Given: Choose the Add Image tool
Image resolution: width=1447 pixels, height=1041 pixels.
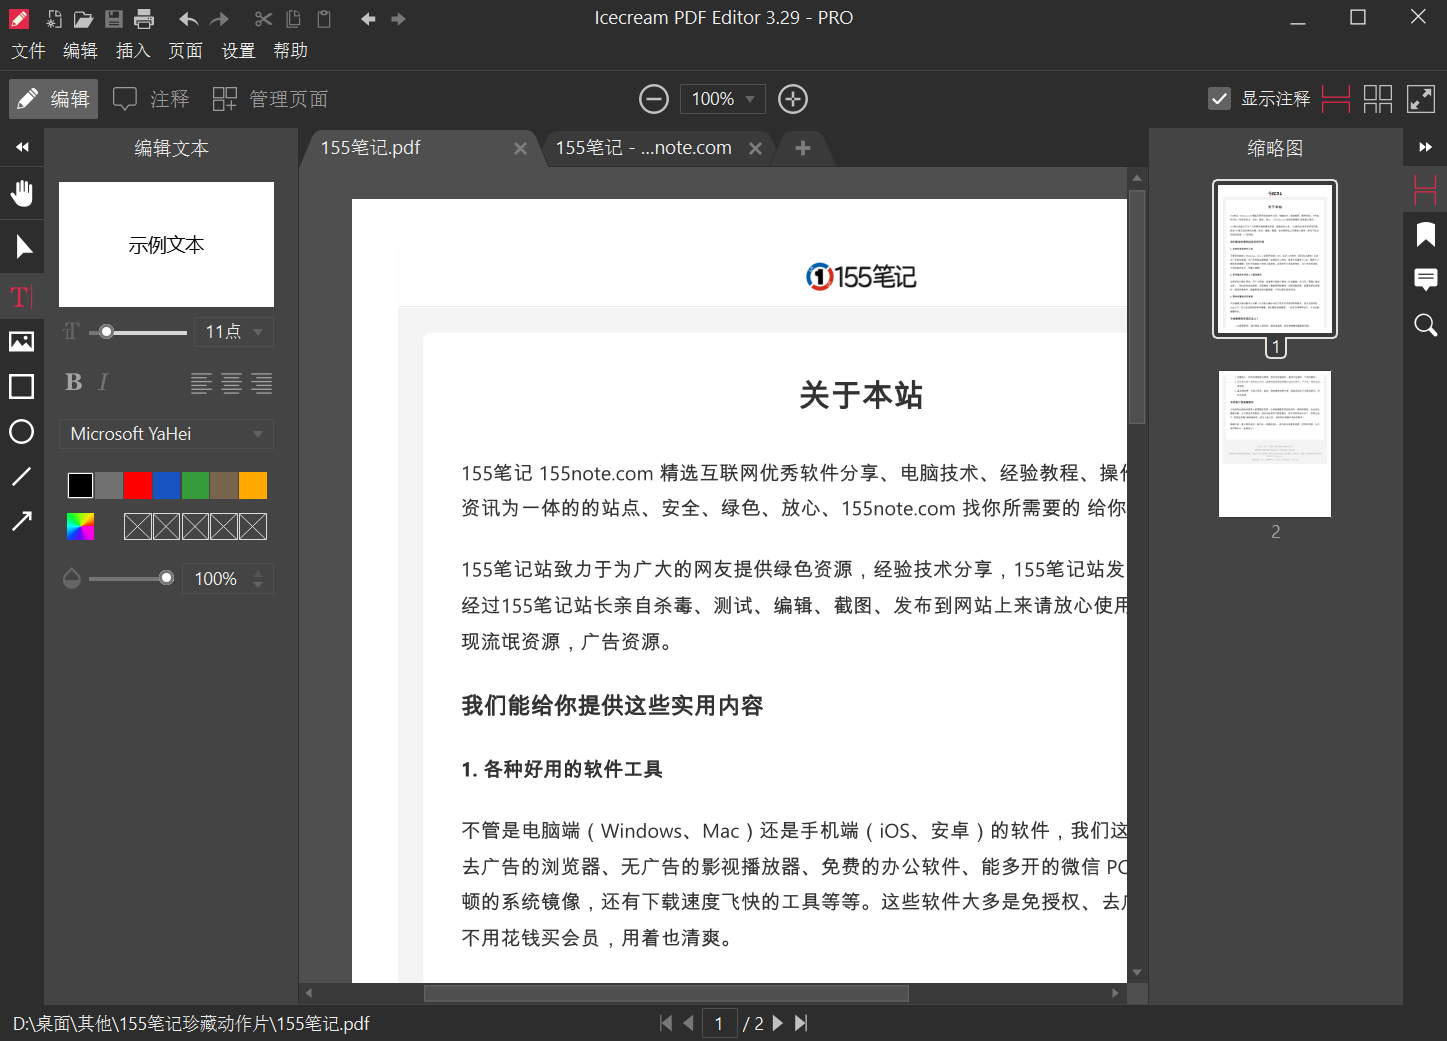Looking at the screenshot, I should [21, 342].
